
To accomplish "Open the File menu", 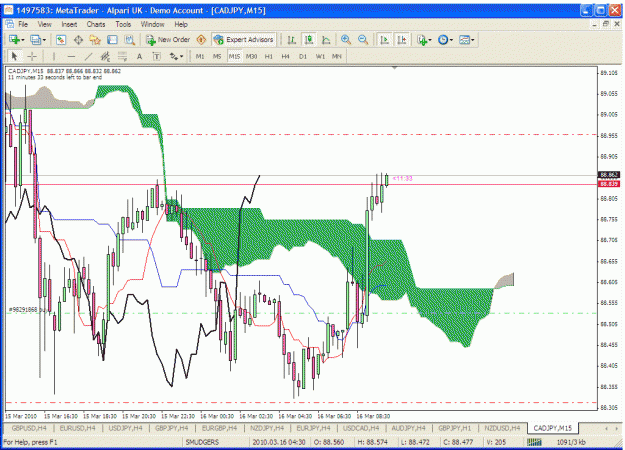I will pos(23,24).
